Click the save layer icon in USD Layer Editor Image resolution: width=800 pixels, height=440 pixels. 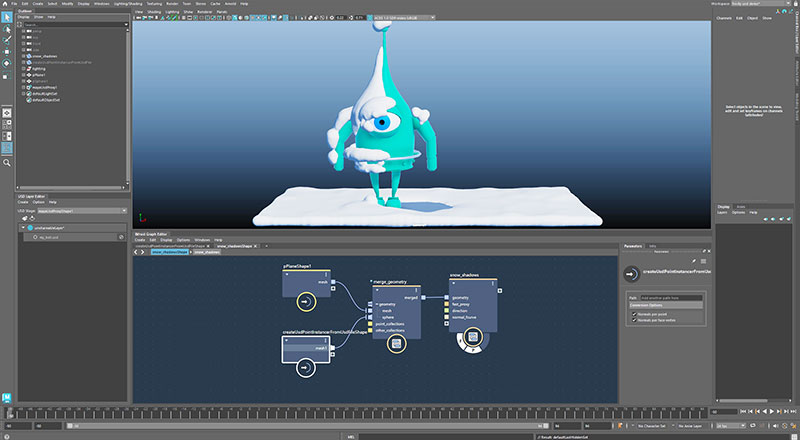tap(32, 218)
